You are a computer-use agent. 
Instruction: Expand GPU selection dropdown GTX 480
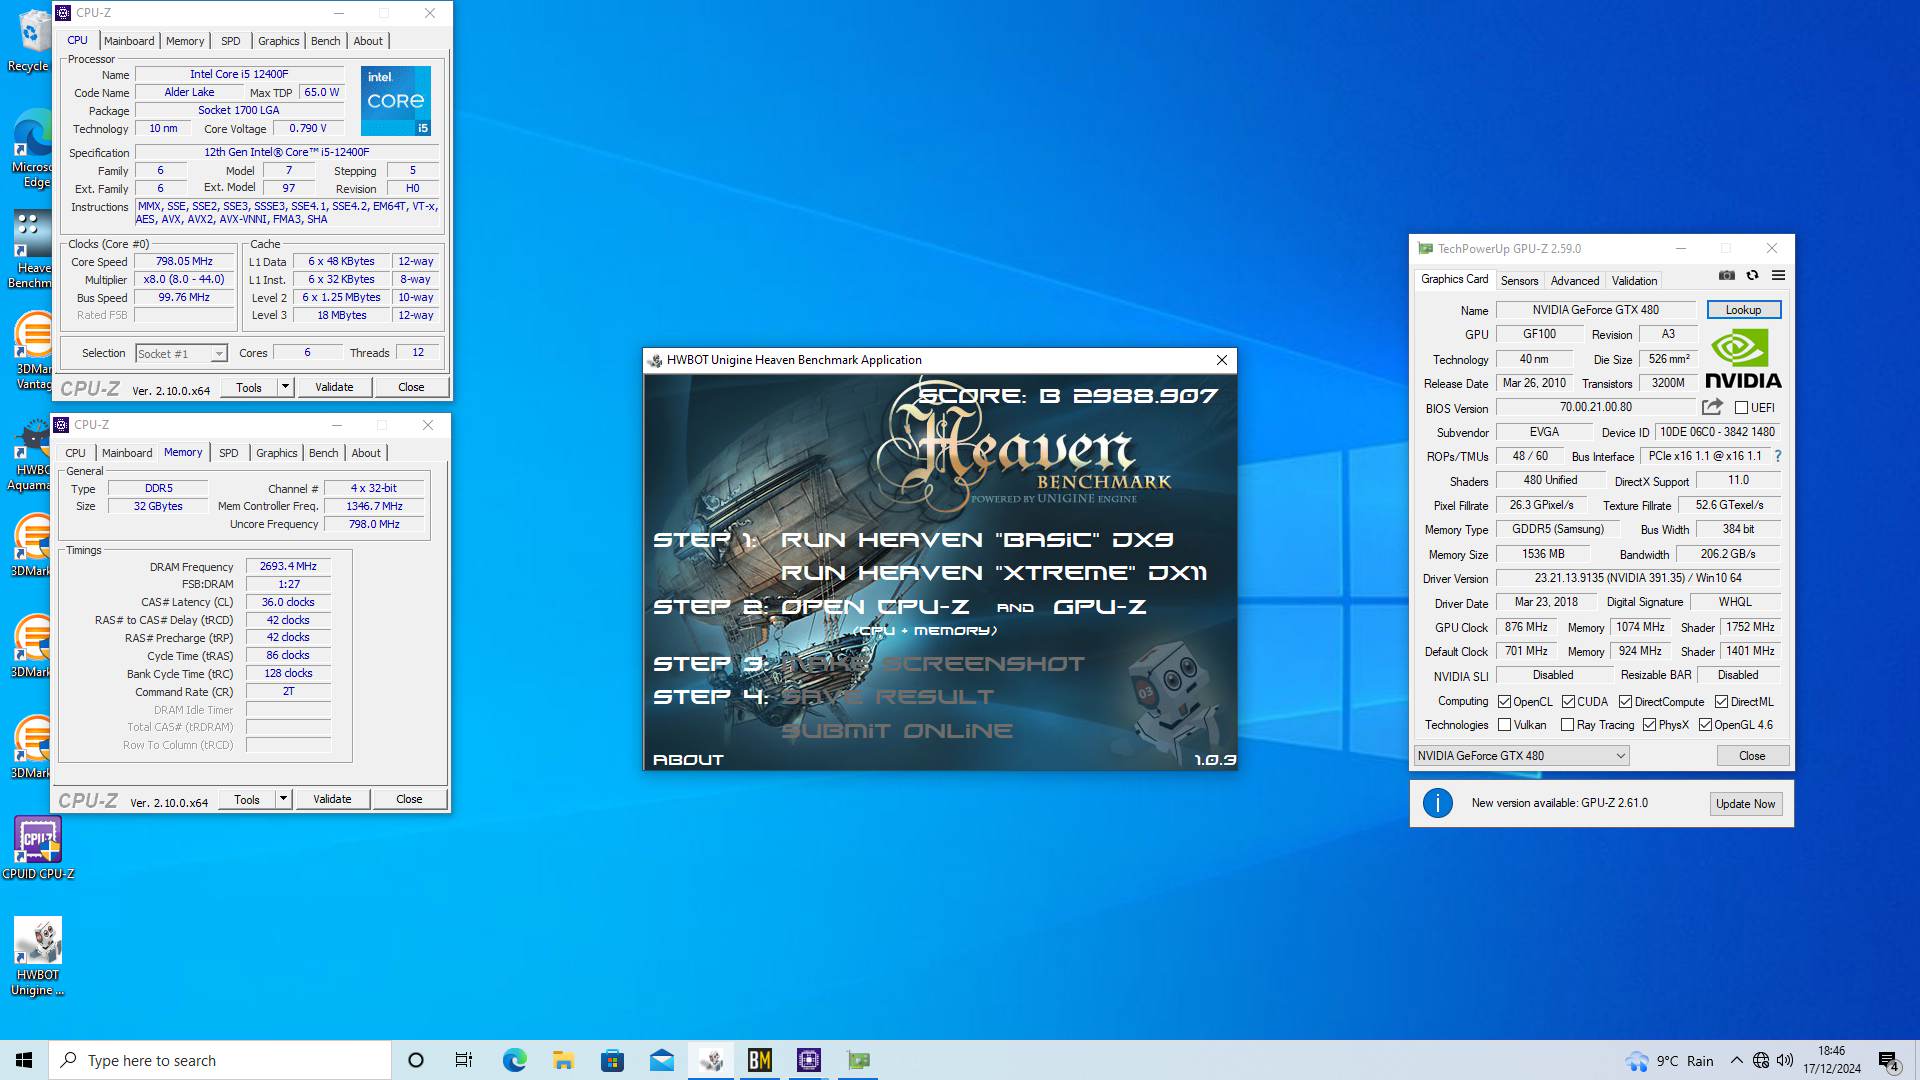[x=1521, y=756]
